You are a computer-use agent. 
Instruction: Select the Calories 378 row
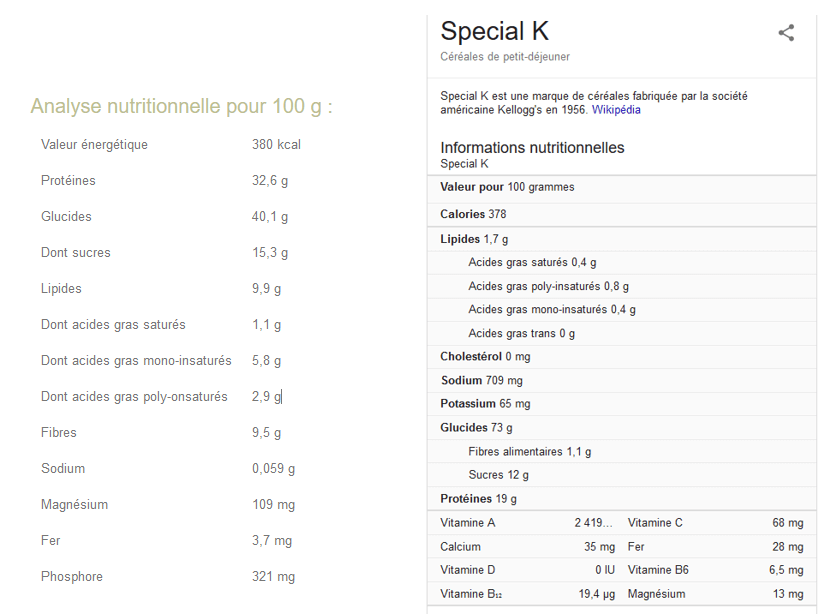622,214
